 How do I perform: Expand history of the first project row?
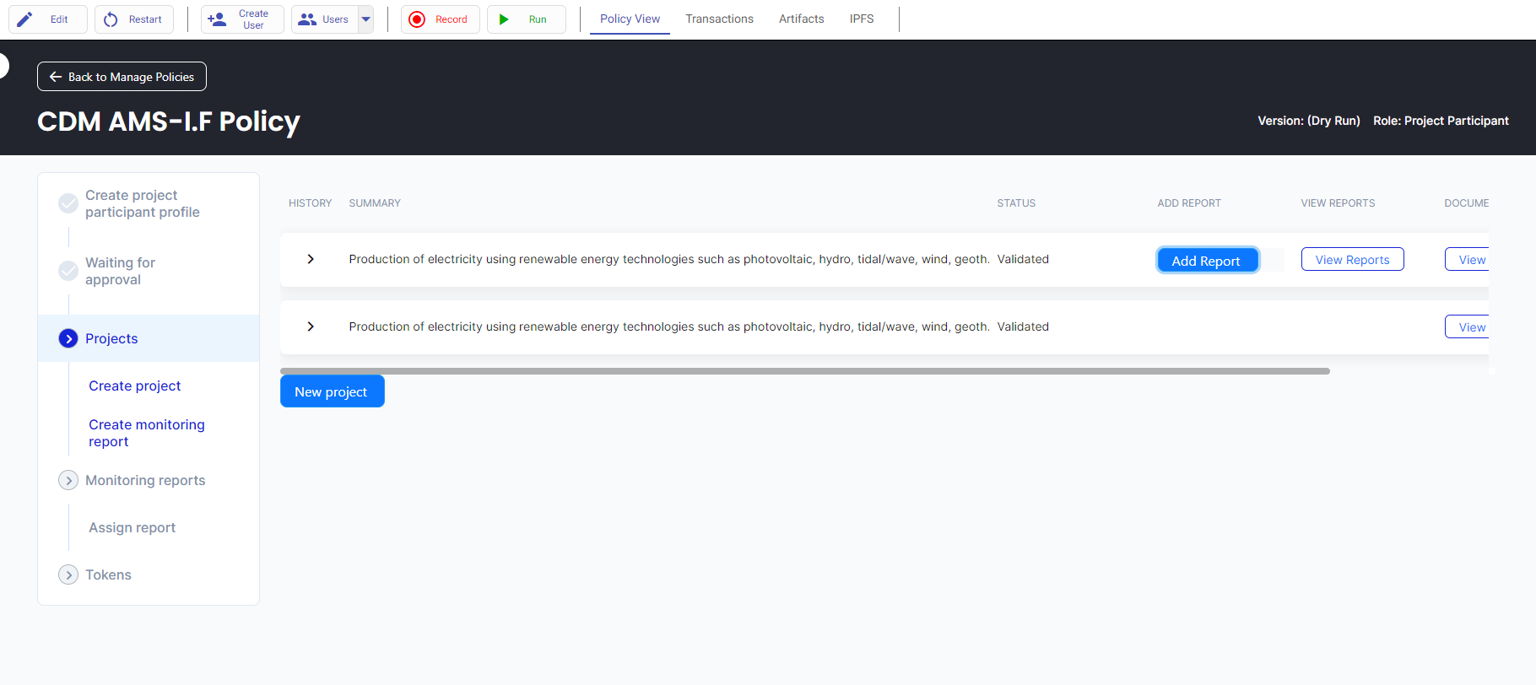[310, 259]
